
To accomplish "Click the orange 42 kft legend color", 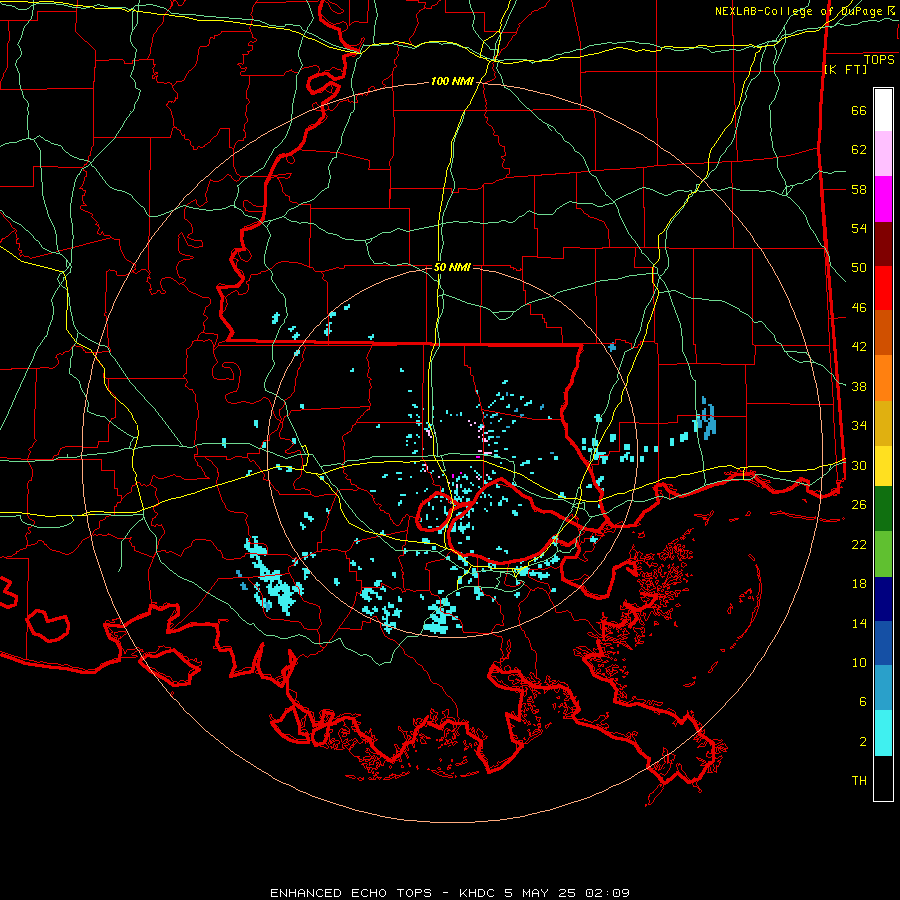I will [883, 378].
